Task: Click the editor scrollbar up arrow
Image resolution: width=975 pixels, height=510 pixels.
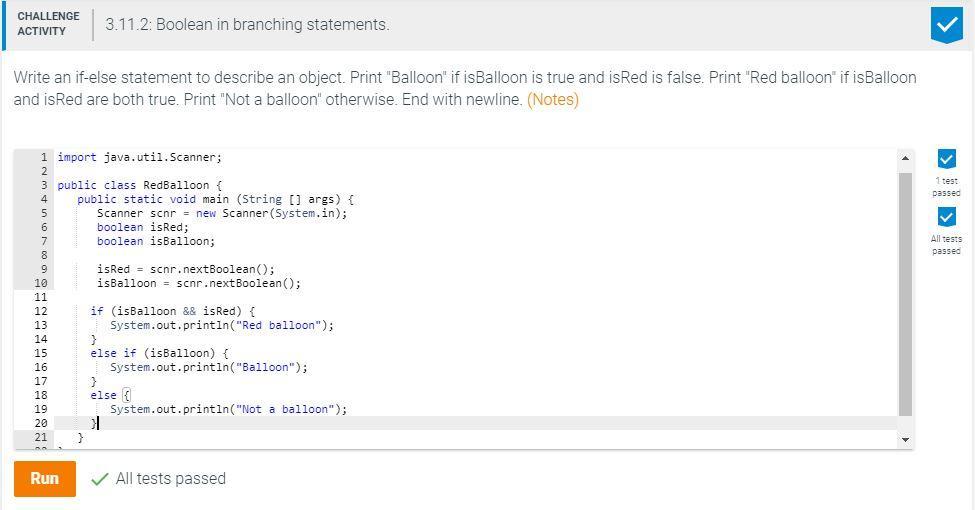Action: click(905, 158)
